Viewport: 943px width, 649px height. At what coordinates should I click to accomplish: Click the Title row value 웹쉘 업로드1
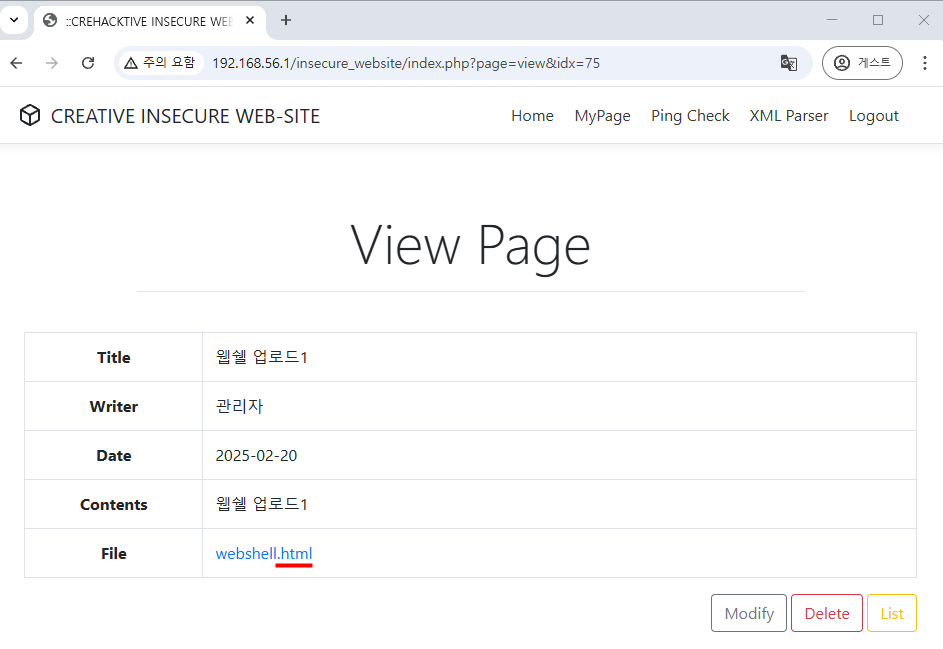(262, 357)
